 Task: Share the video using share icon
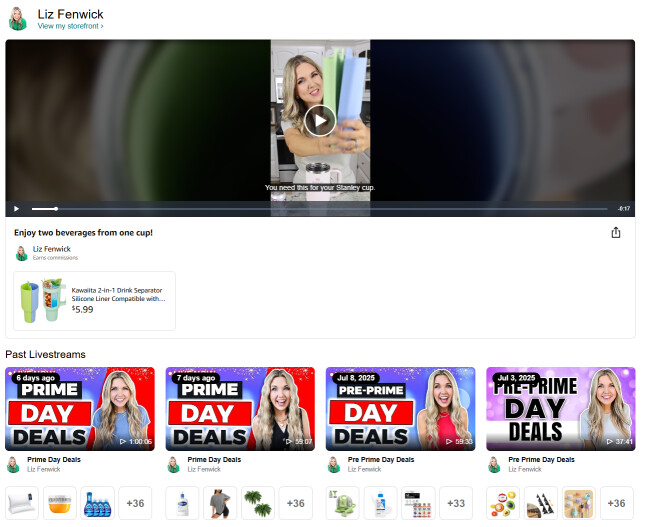point(616,233)
